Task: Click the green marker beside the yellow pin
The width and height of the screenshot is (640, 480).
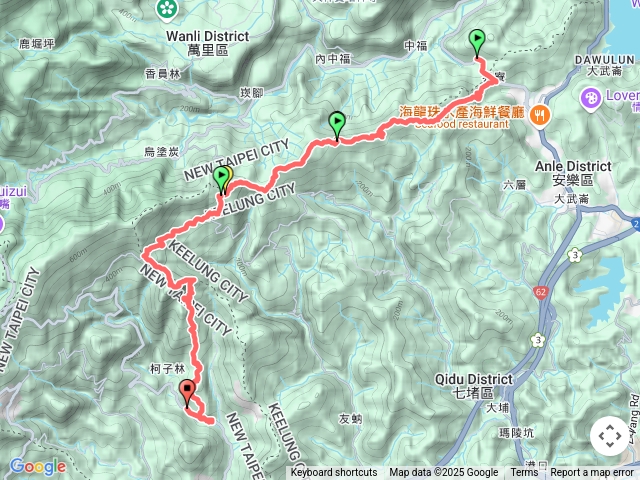Action: coord(220,180)
